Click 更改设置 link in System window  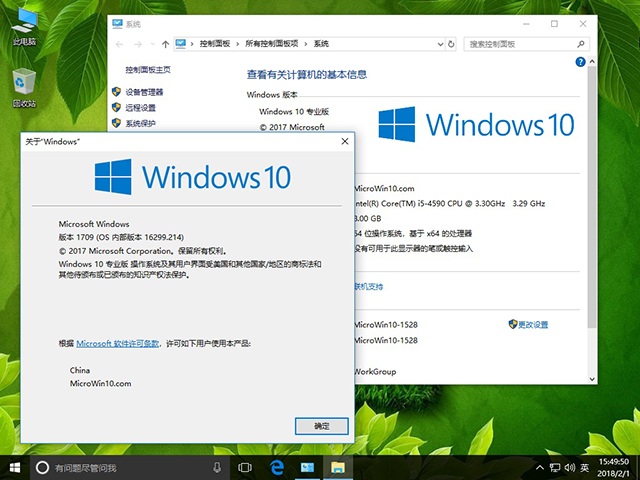(x=533, y=325)
